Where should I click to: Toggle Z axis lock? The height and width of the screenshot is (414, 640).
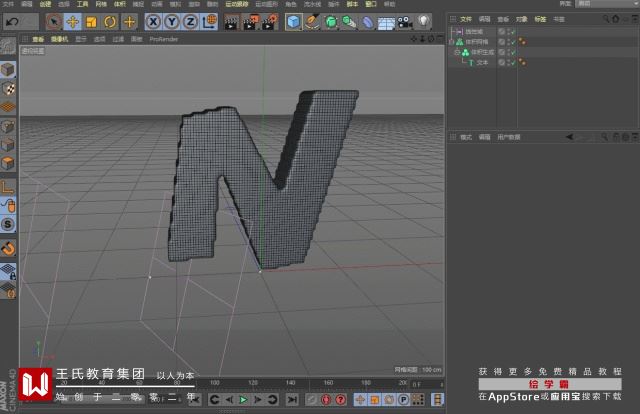click(190, 22)
